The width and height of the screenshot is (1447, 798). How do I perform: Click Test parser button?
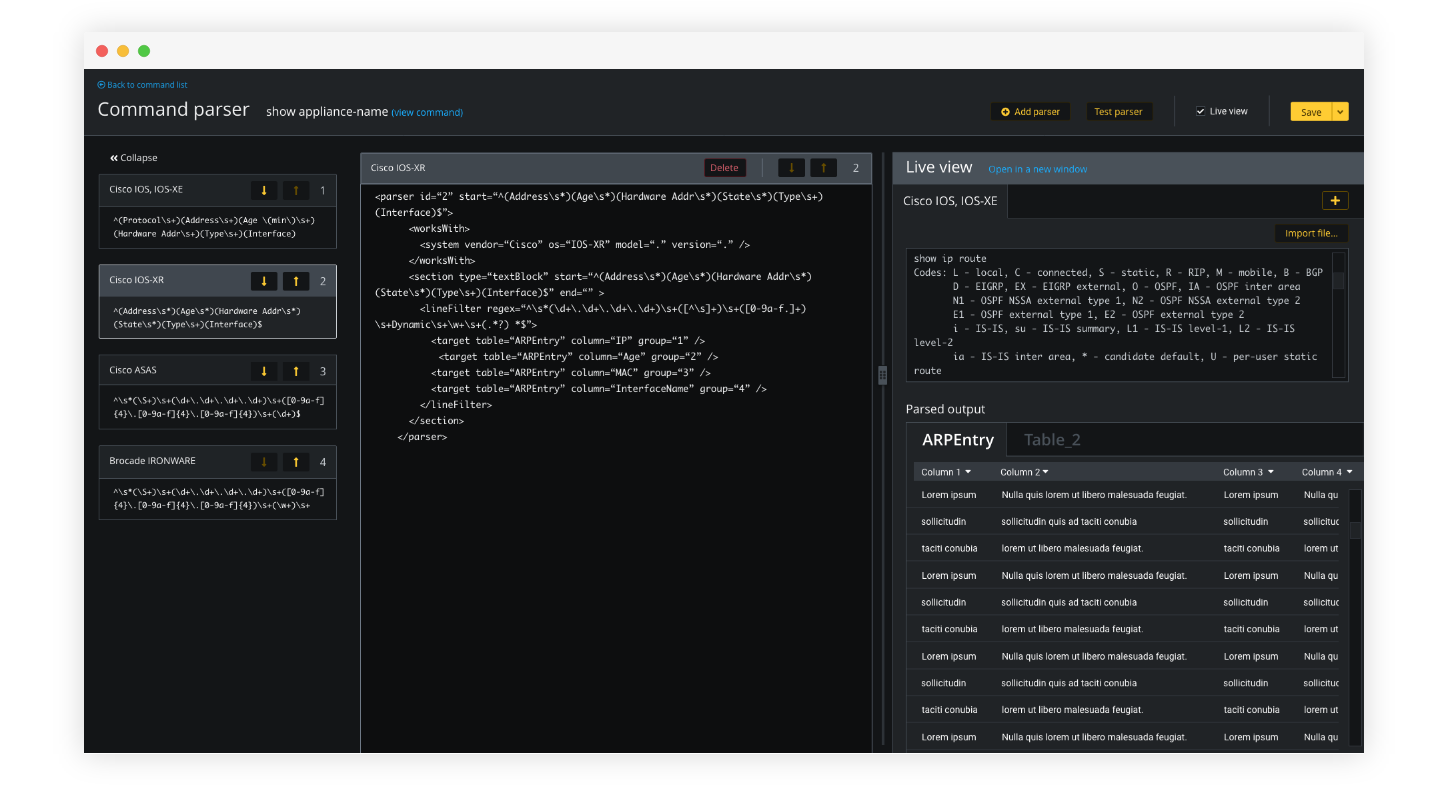(x=1118, y=112)
